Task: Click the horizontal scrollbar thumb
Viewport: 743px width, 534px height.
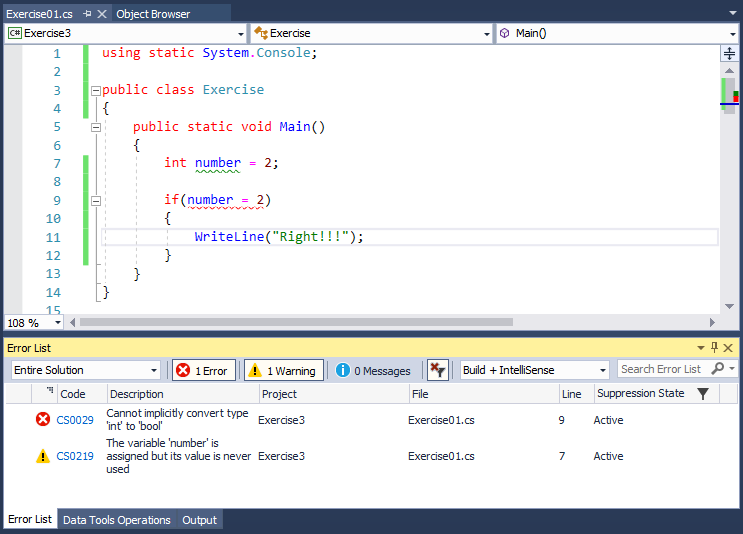Action: (296, 322)
